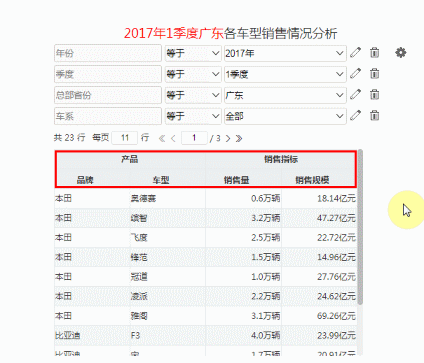
Task: Click the edit pencil for 季度 filter
Action: 355,74
